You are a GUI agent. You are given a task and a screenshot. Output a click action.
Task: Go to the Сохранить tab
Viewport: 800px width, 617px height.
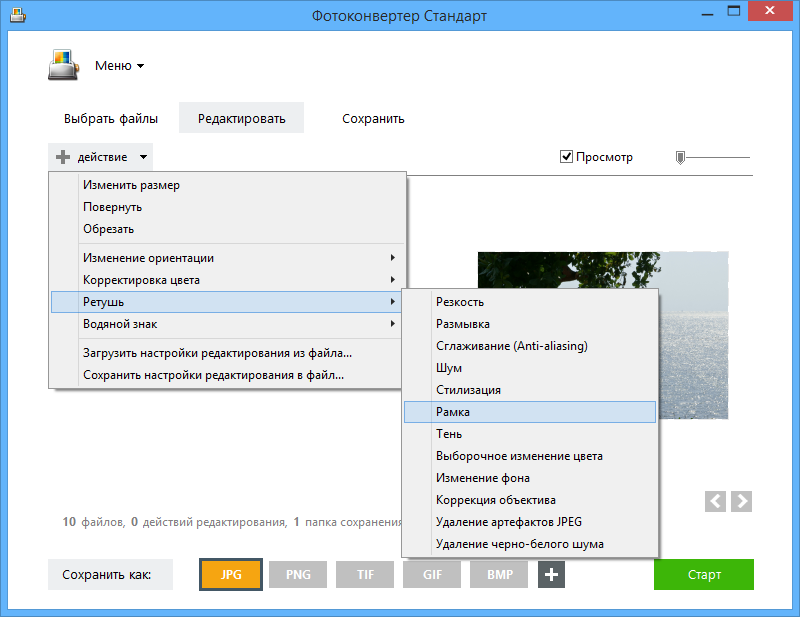(x=373, y=118)
